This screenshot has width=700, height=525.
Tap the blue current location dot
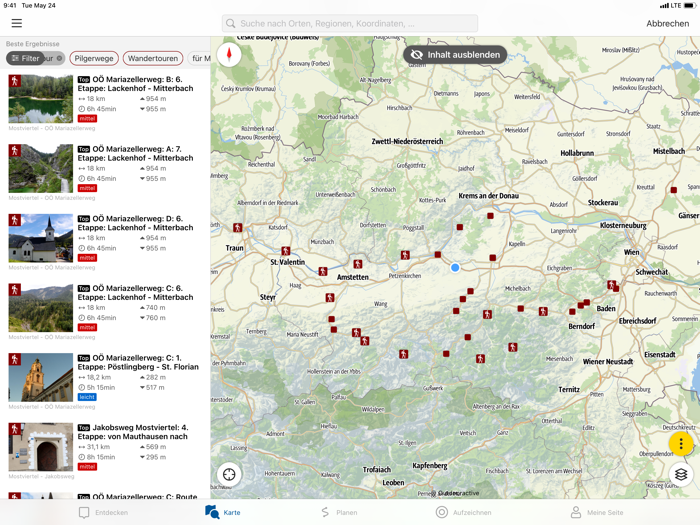455,267
